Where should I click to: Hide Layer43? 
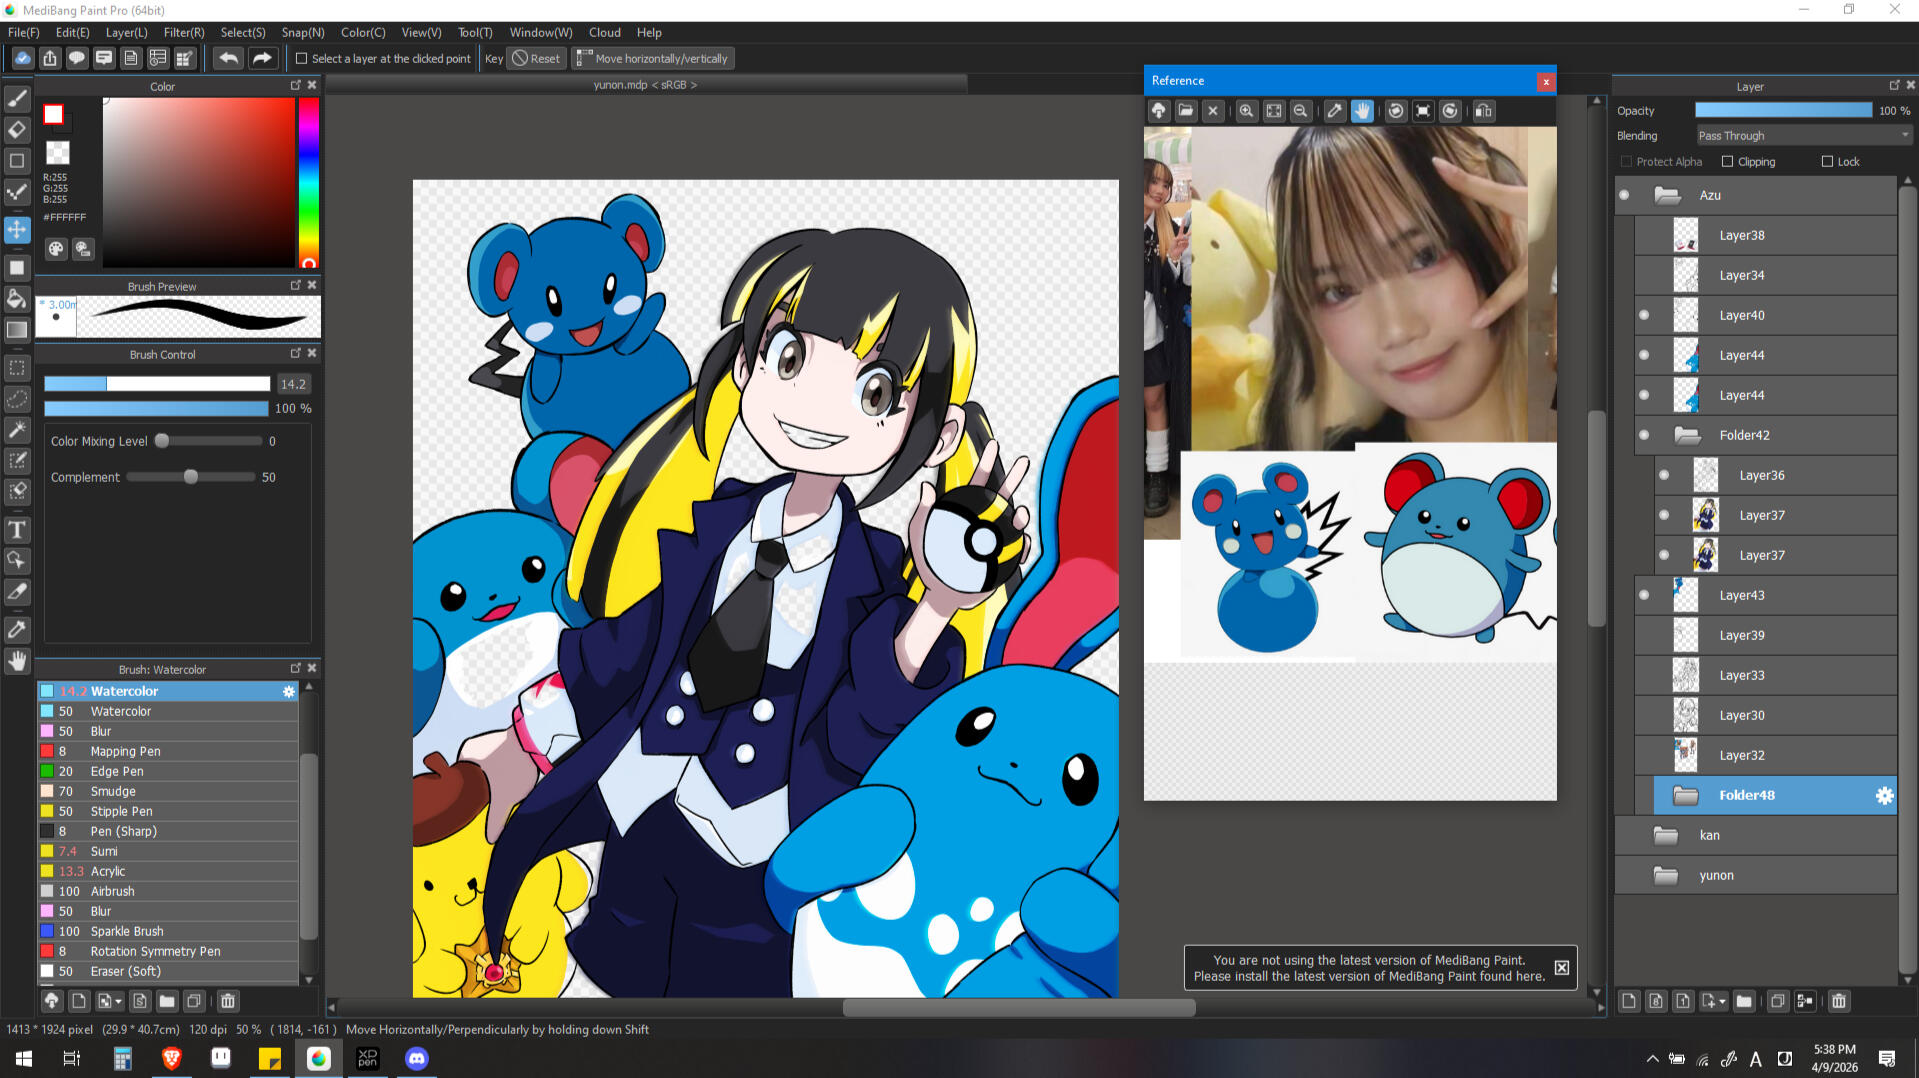coord(1644,595)
